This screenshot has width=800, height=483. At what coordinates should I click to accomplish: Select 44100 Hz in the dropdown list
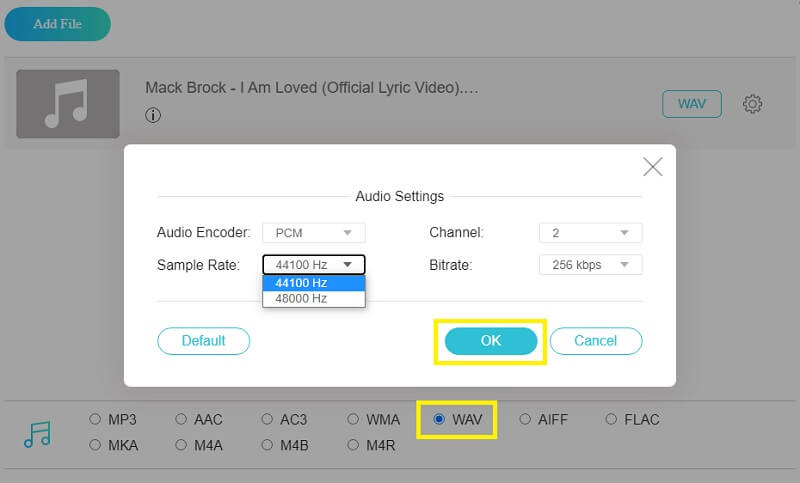(313, 283)
